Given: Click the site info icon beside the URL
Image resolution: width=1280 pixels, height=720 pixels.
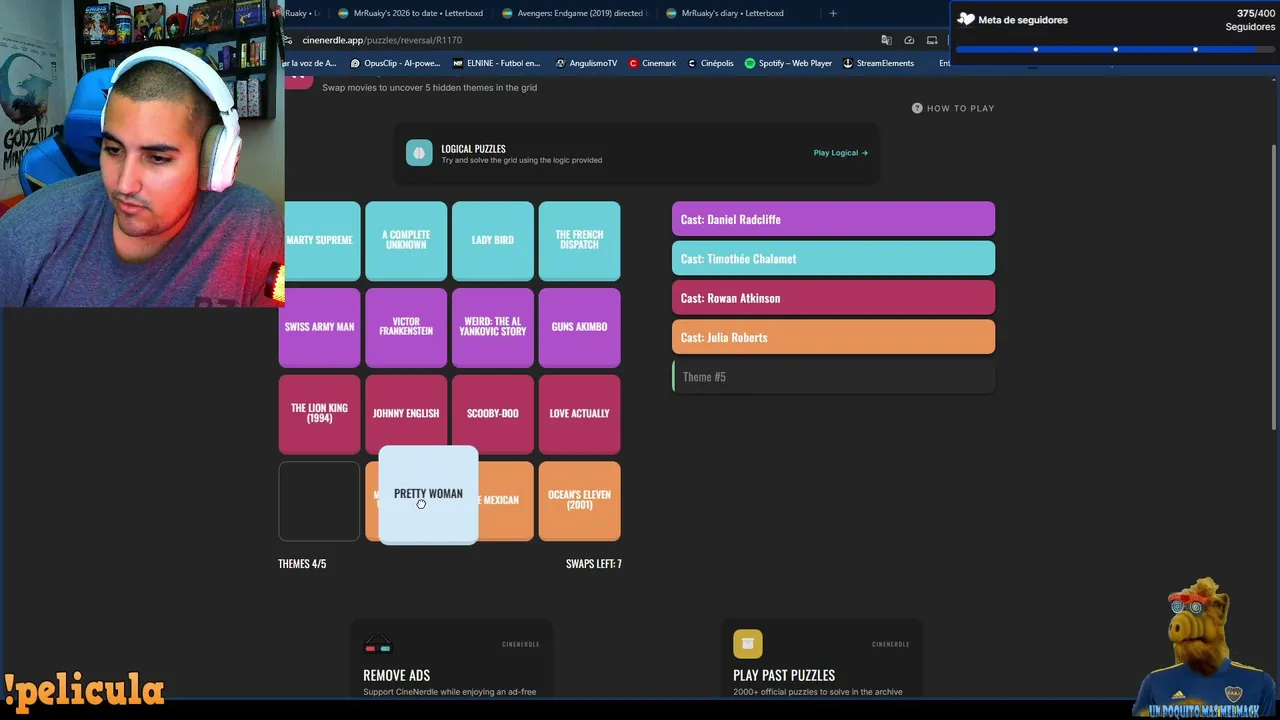Looking at the screenshot, I should click(x=288, y=40).
